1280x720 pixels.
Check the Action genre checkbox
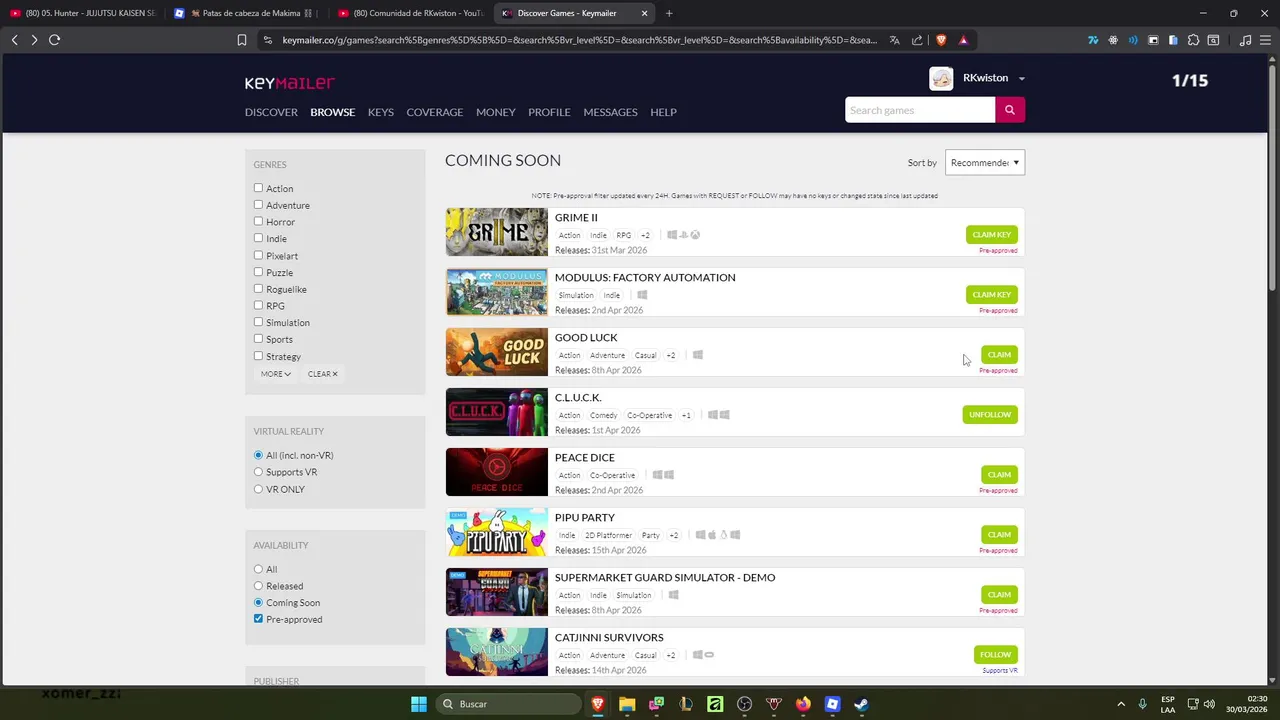tap(258, 188)
